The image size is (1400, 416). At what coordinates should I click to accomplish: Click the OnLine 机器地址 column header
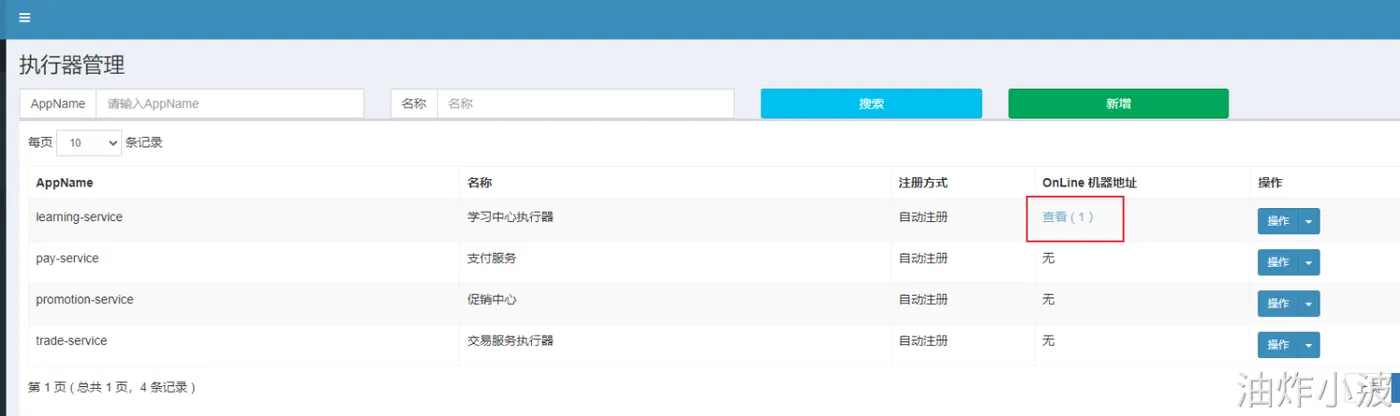pyautogui.click(x=1089, y=183)
